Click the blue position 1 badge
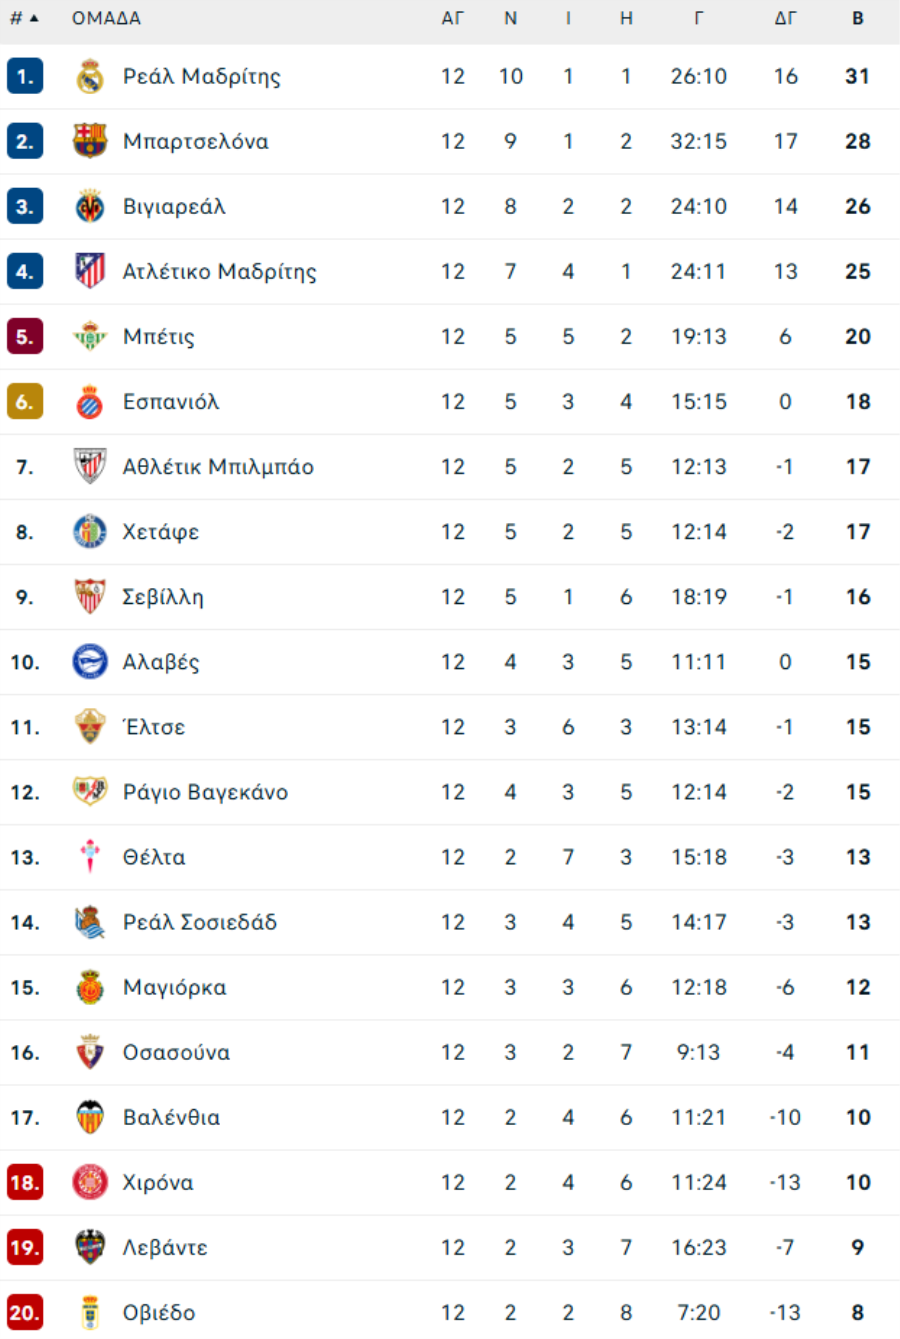This screenshot has width=900, height=1339. (x=24, y=77)
